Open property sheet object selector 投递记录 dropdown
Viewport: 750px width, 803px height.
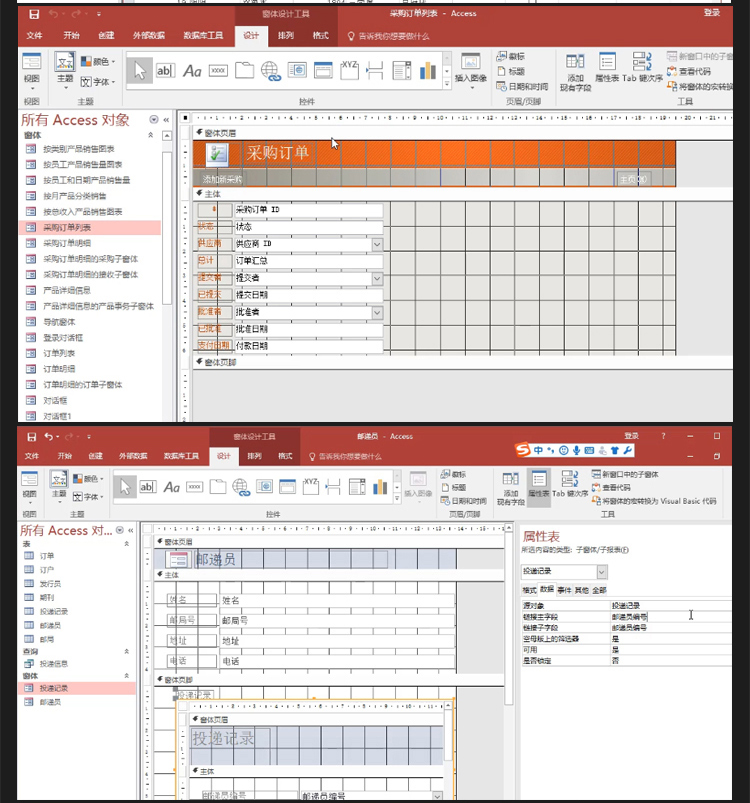pyautogui.click(x=602, y=572)
